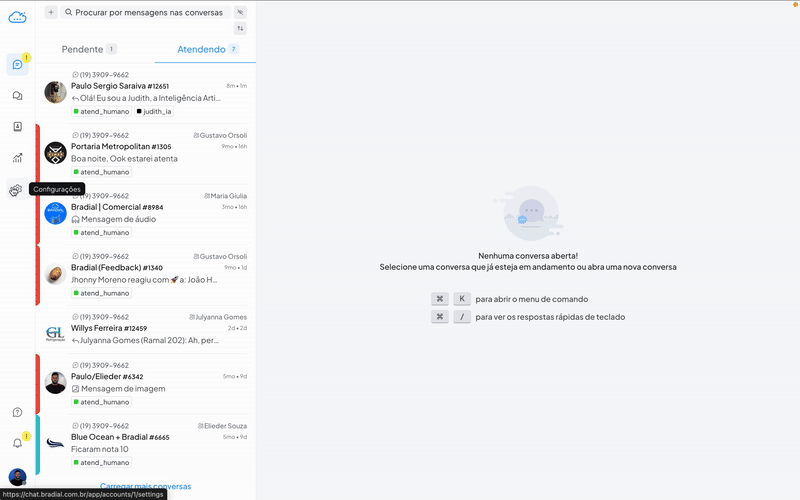Open the help question mark icon
Screen dimensions: 800x500
[x=17, y=412]
